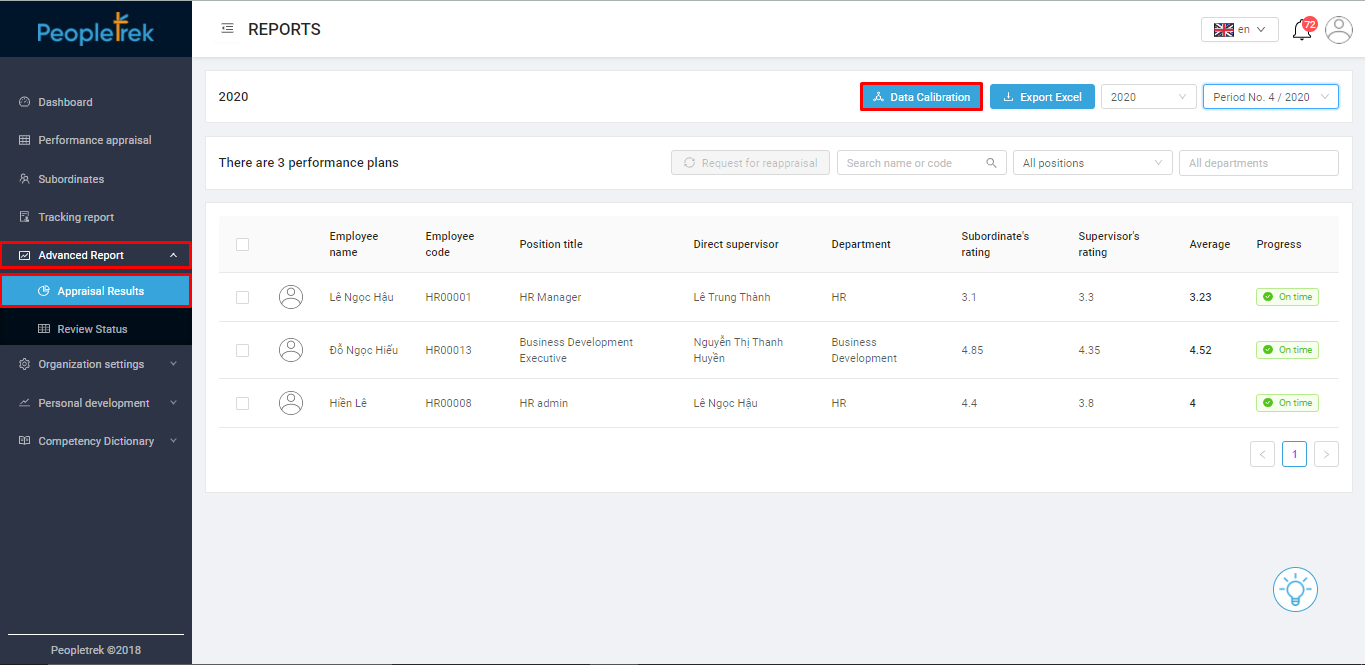Open the 2020 year dropdown
This screenshot has height=665, width=1365.
[1148, 97]
